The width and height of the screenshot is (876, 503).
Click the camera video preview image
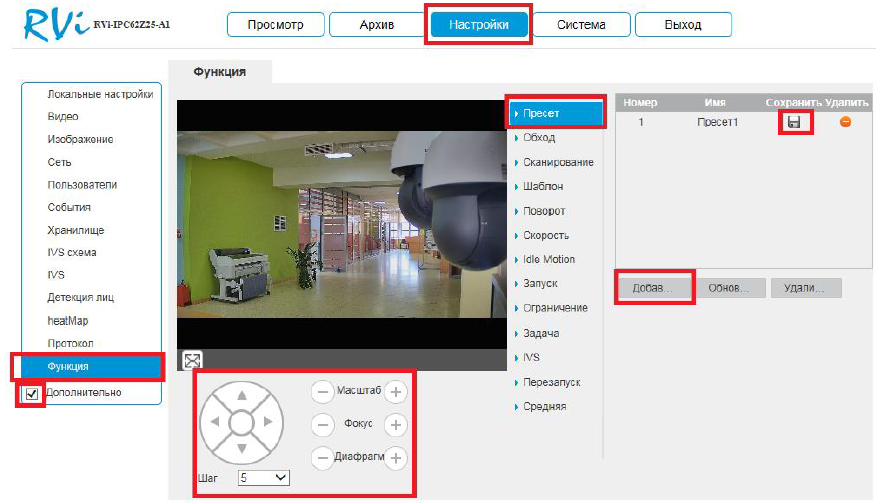[340, 222]
